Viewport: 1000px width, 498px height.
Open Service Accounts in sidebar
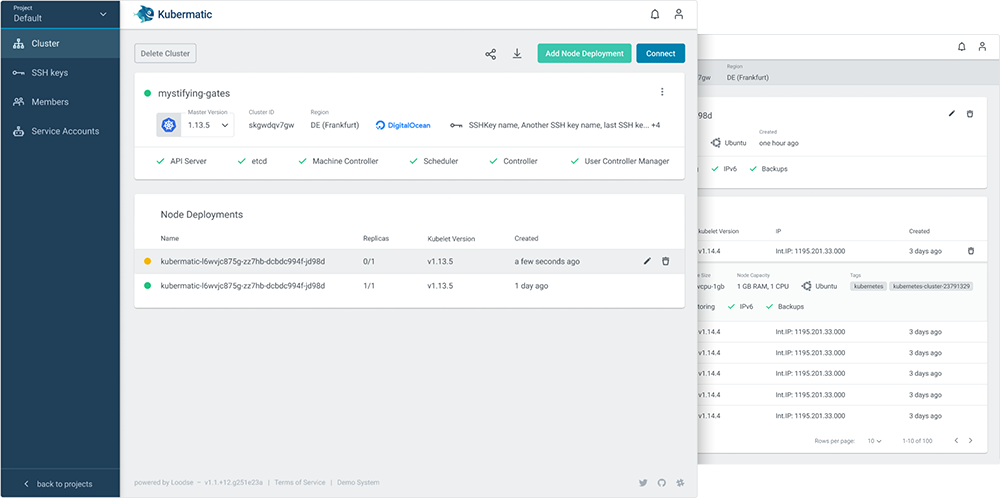tap(60, 131)
